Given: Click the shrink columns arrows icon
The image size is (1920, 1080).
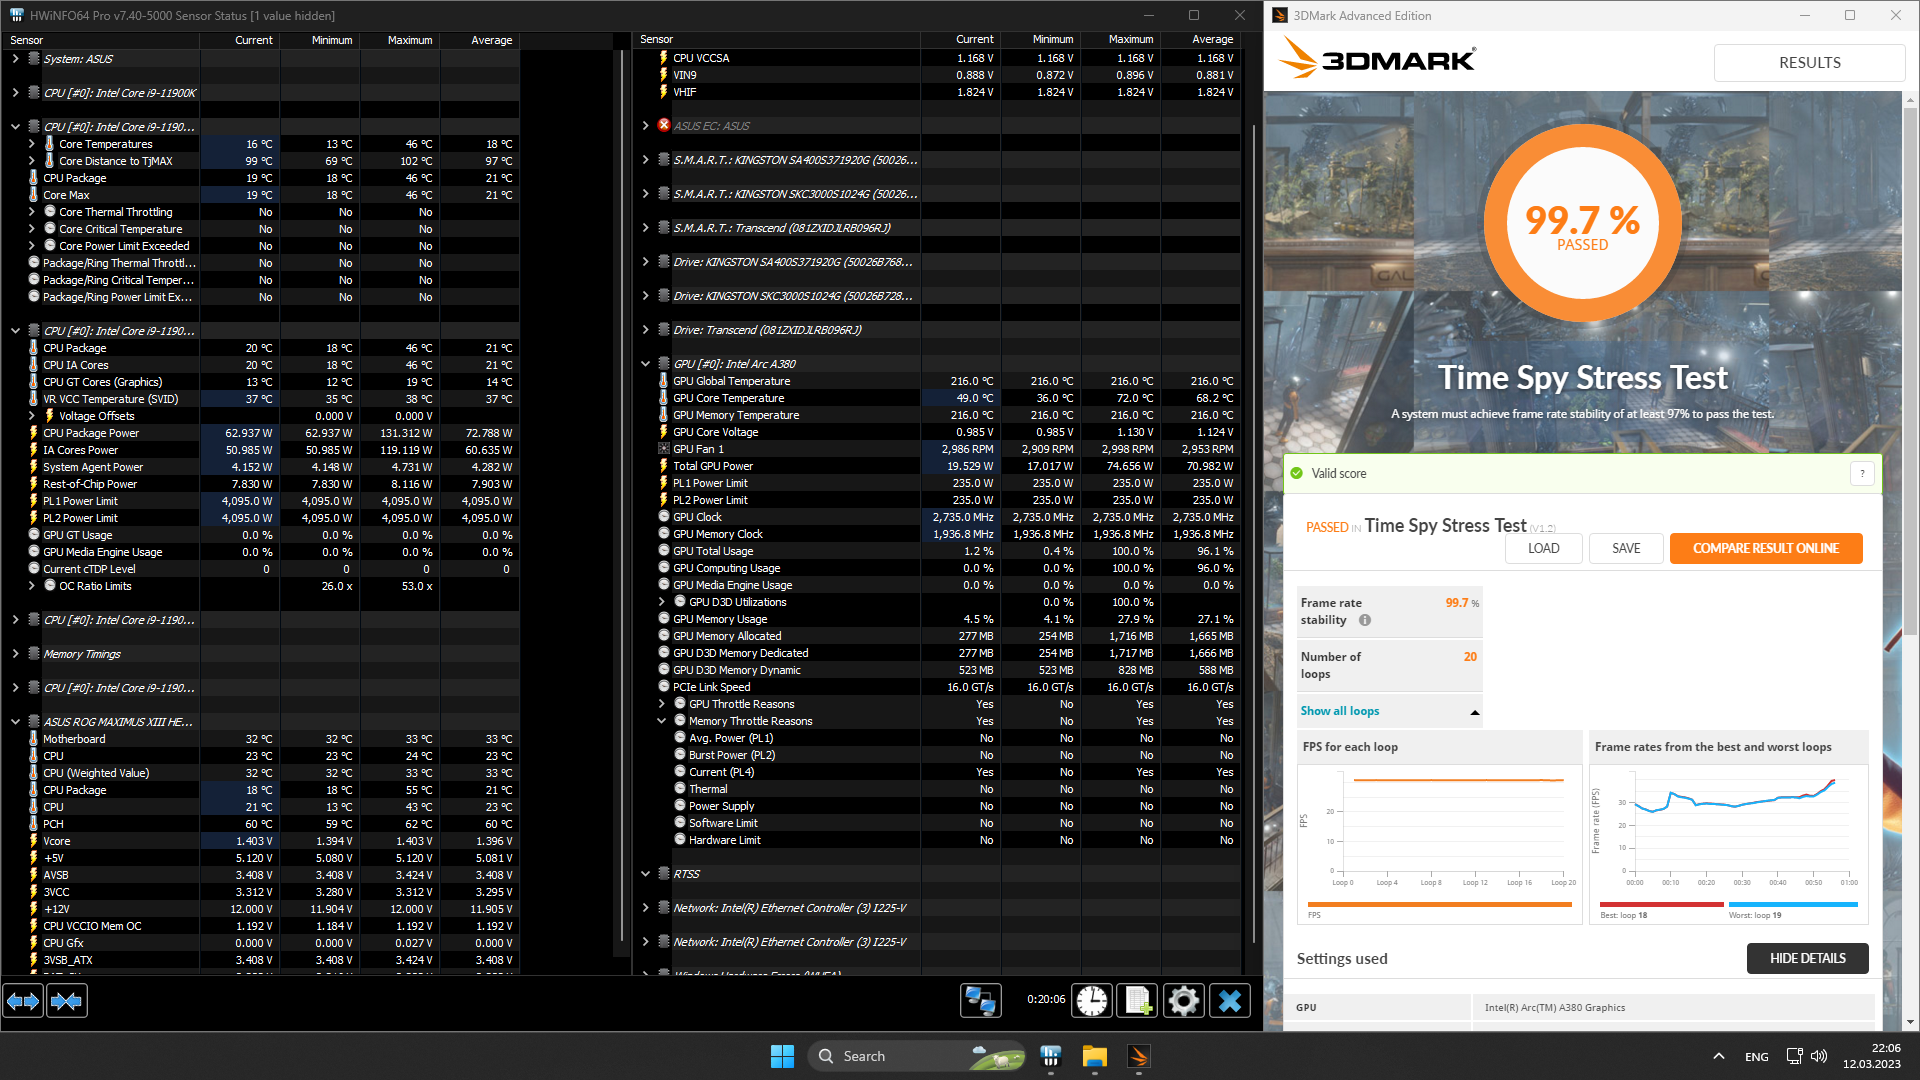Looking at the screenshot, I should pyautogui.click(x=67, y=1001).
